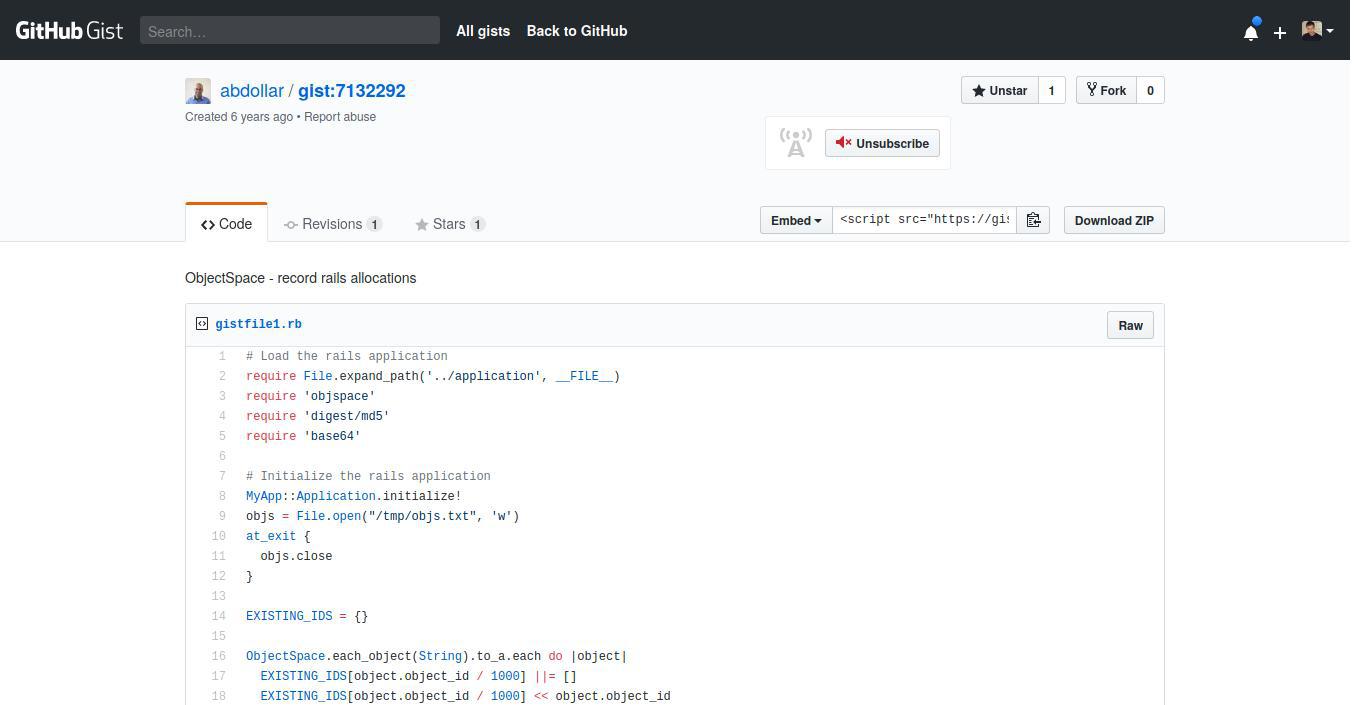This screenshot has height=705, width=1366.
Task: Fork this gist
Action: point(1106,90)
